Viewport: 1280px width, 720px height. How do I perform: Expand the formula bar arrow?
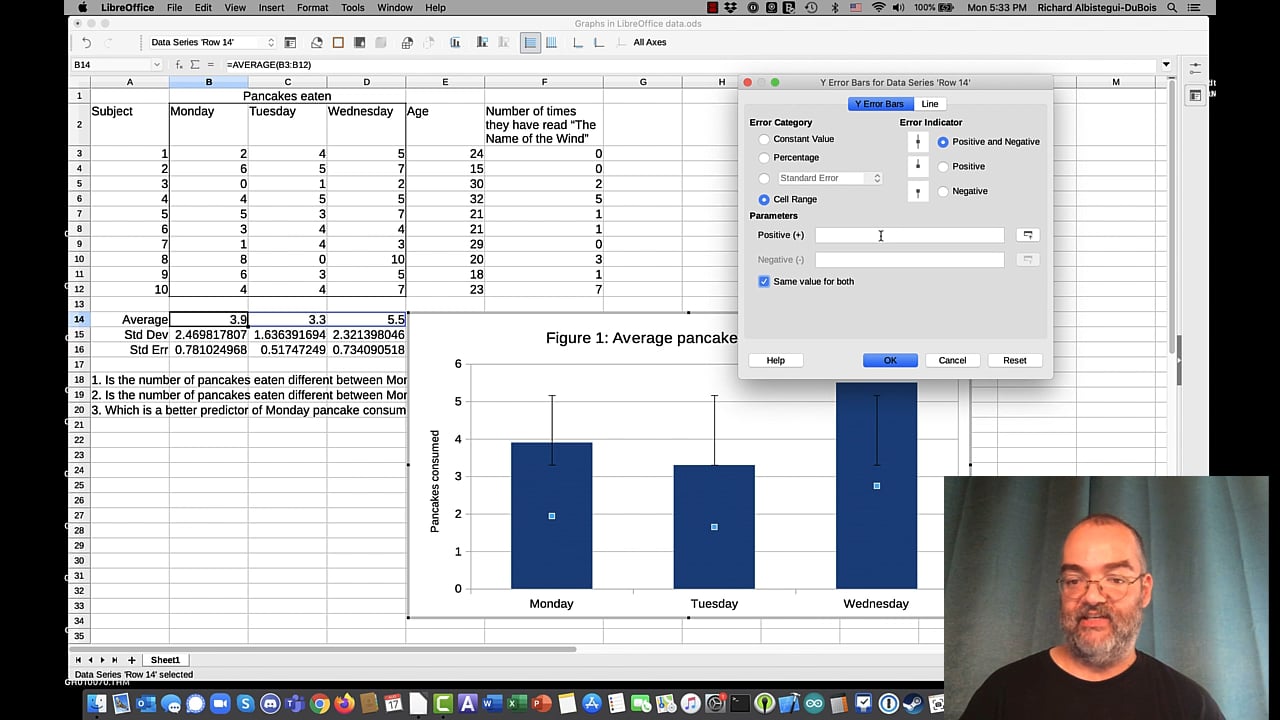point(1166,65)
